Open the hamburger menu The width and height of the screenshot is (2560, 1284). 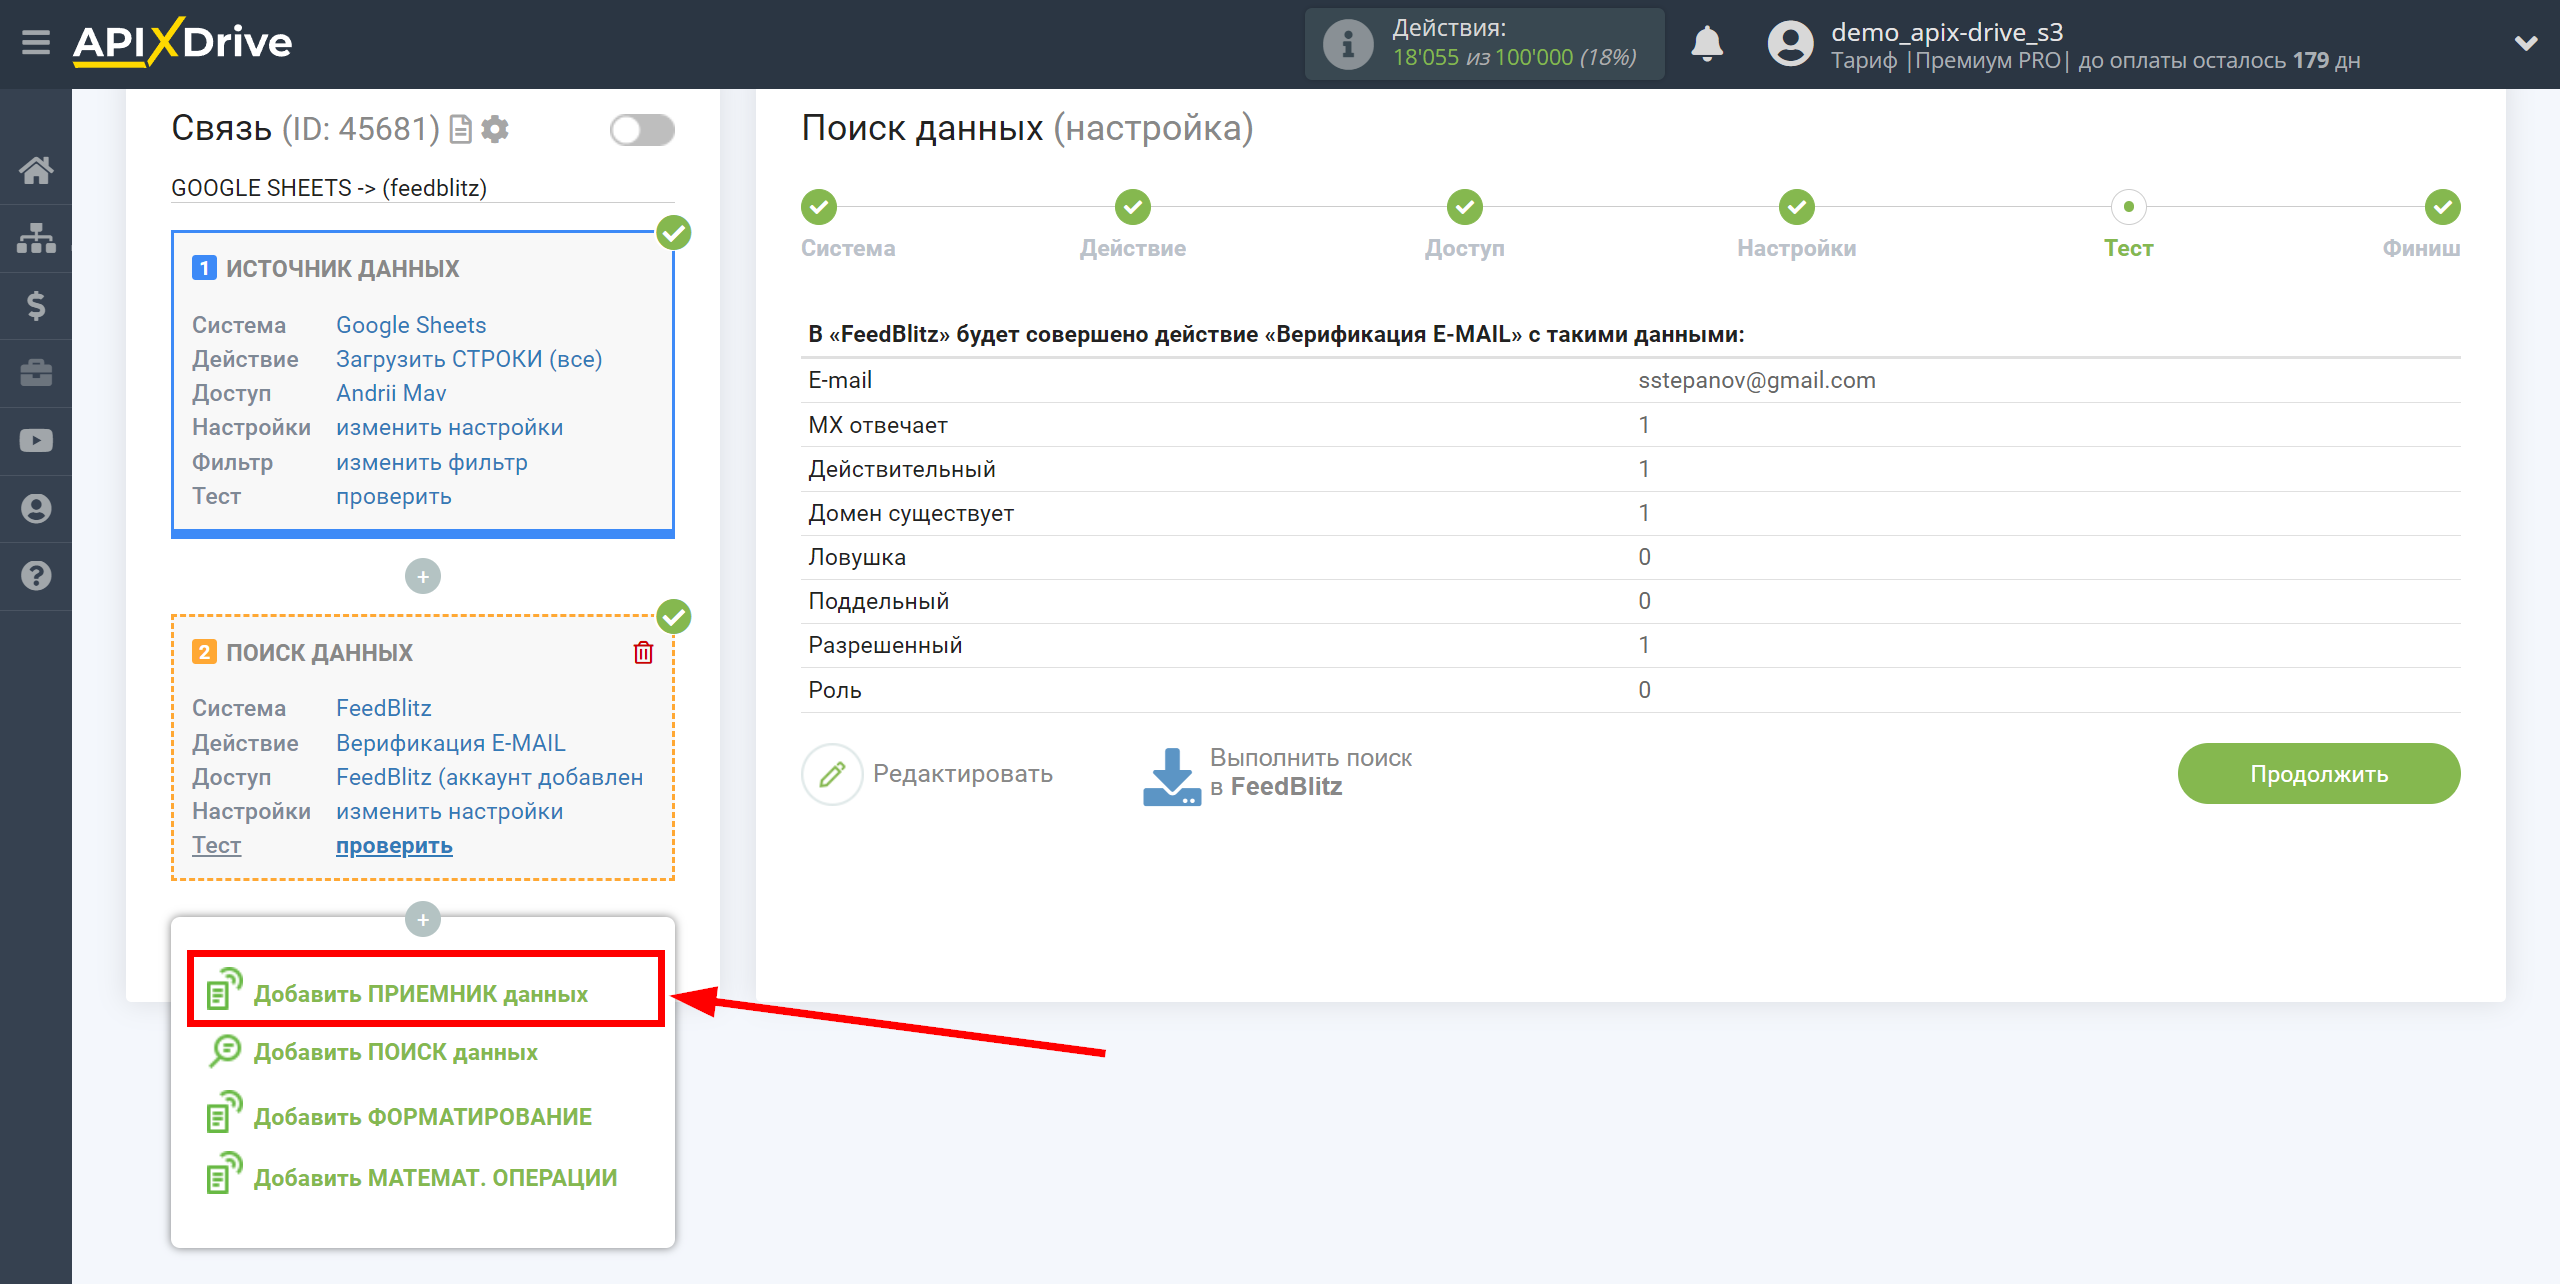tap(36, 43)
